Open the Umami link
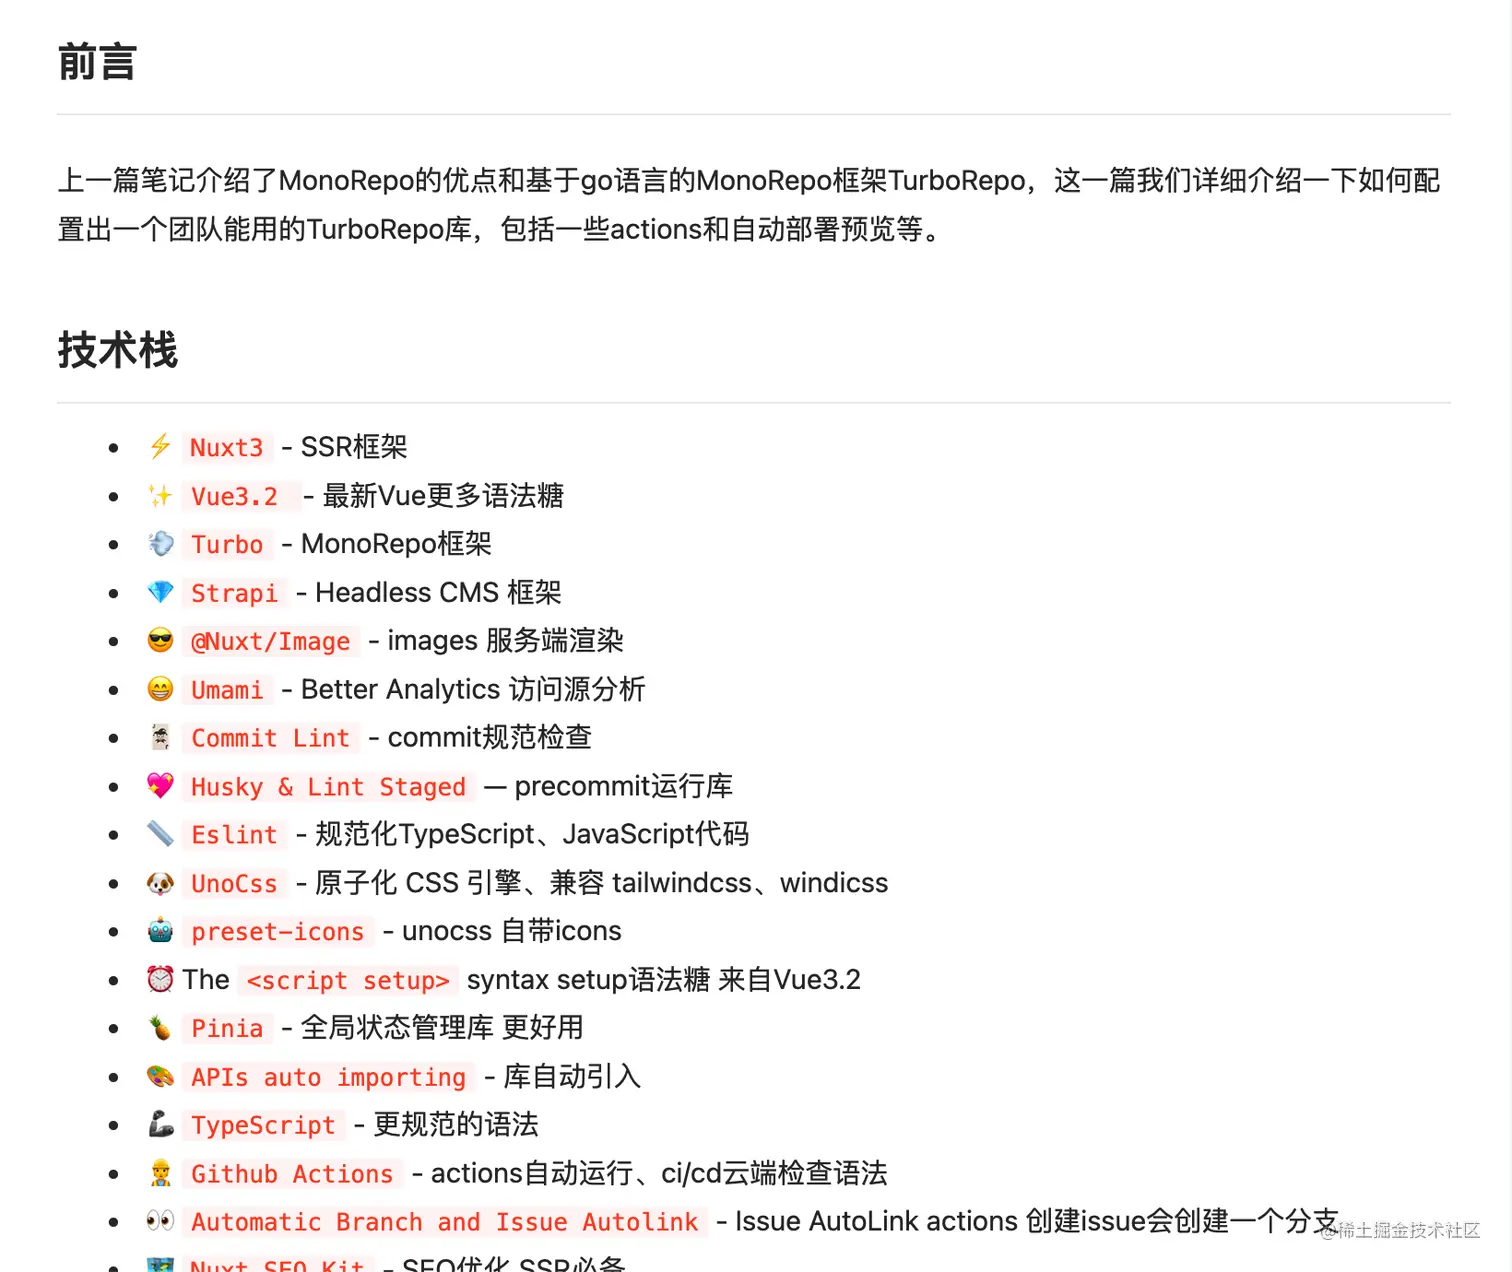The width and height of the screenshot is (1512, 1272). click(227, 689)
